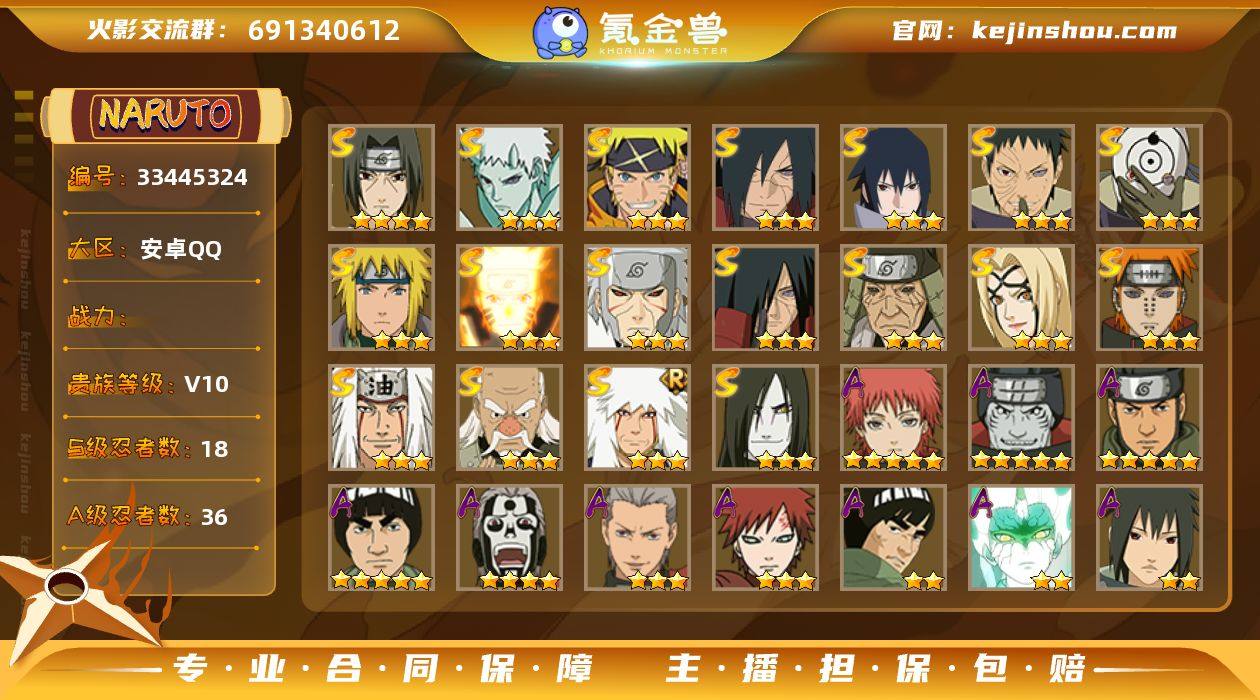Click the blue Kejinshou monster logo
Image resolution: width=1260 pixels, height=700 pixels.
pyautogui.click(x=560, y=32)
